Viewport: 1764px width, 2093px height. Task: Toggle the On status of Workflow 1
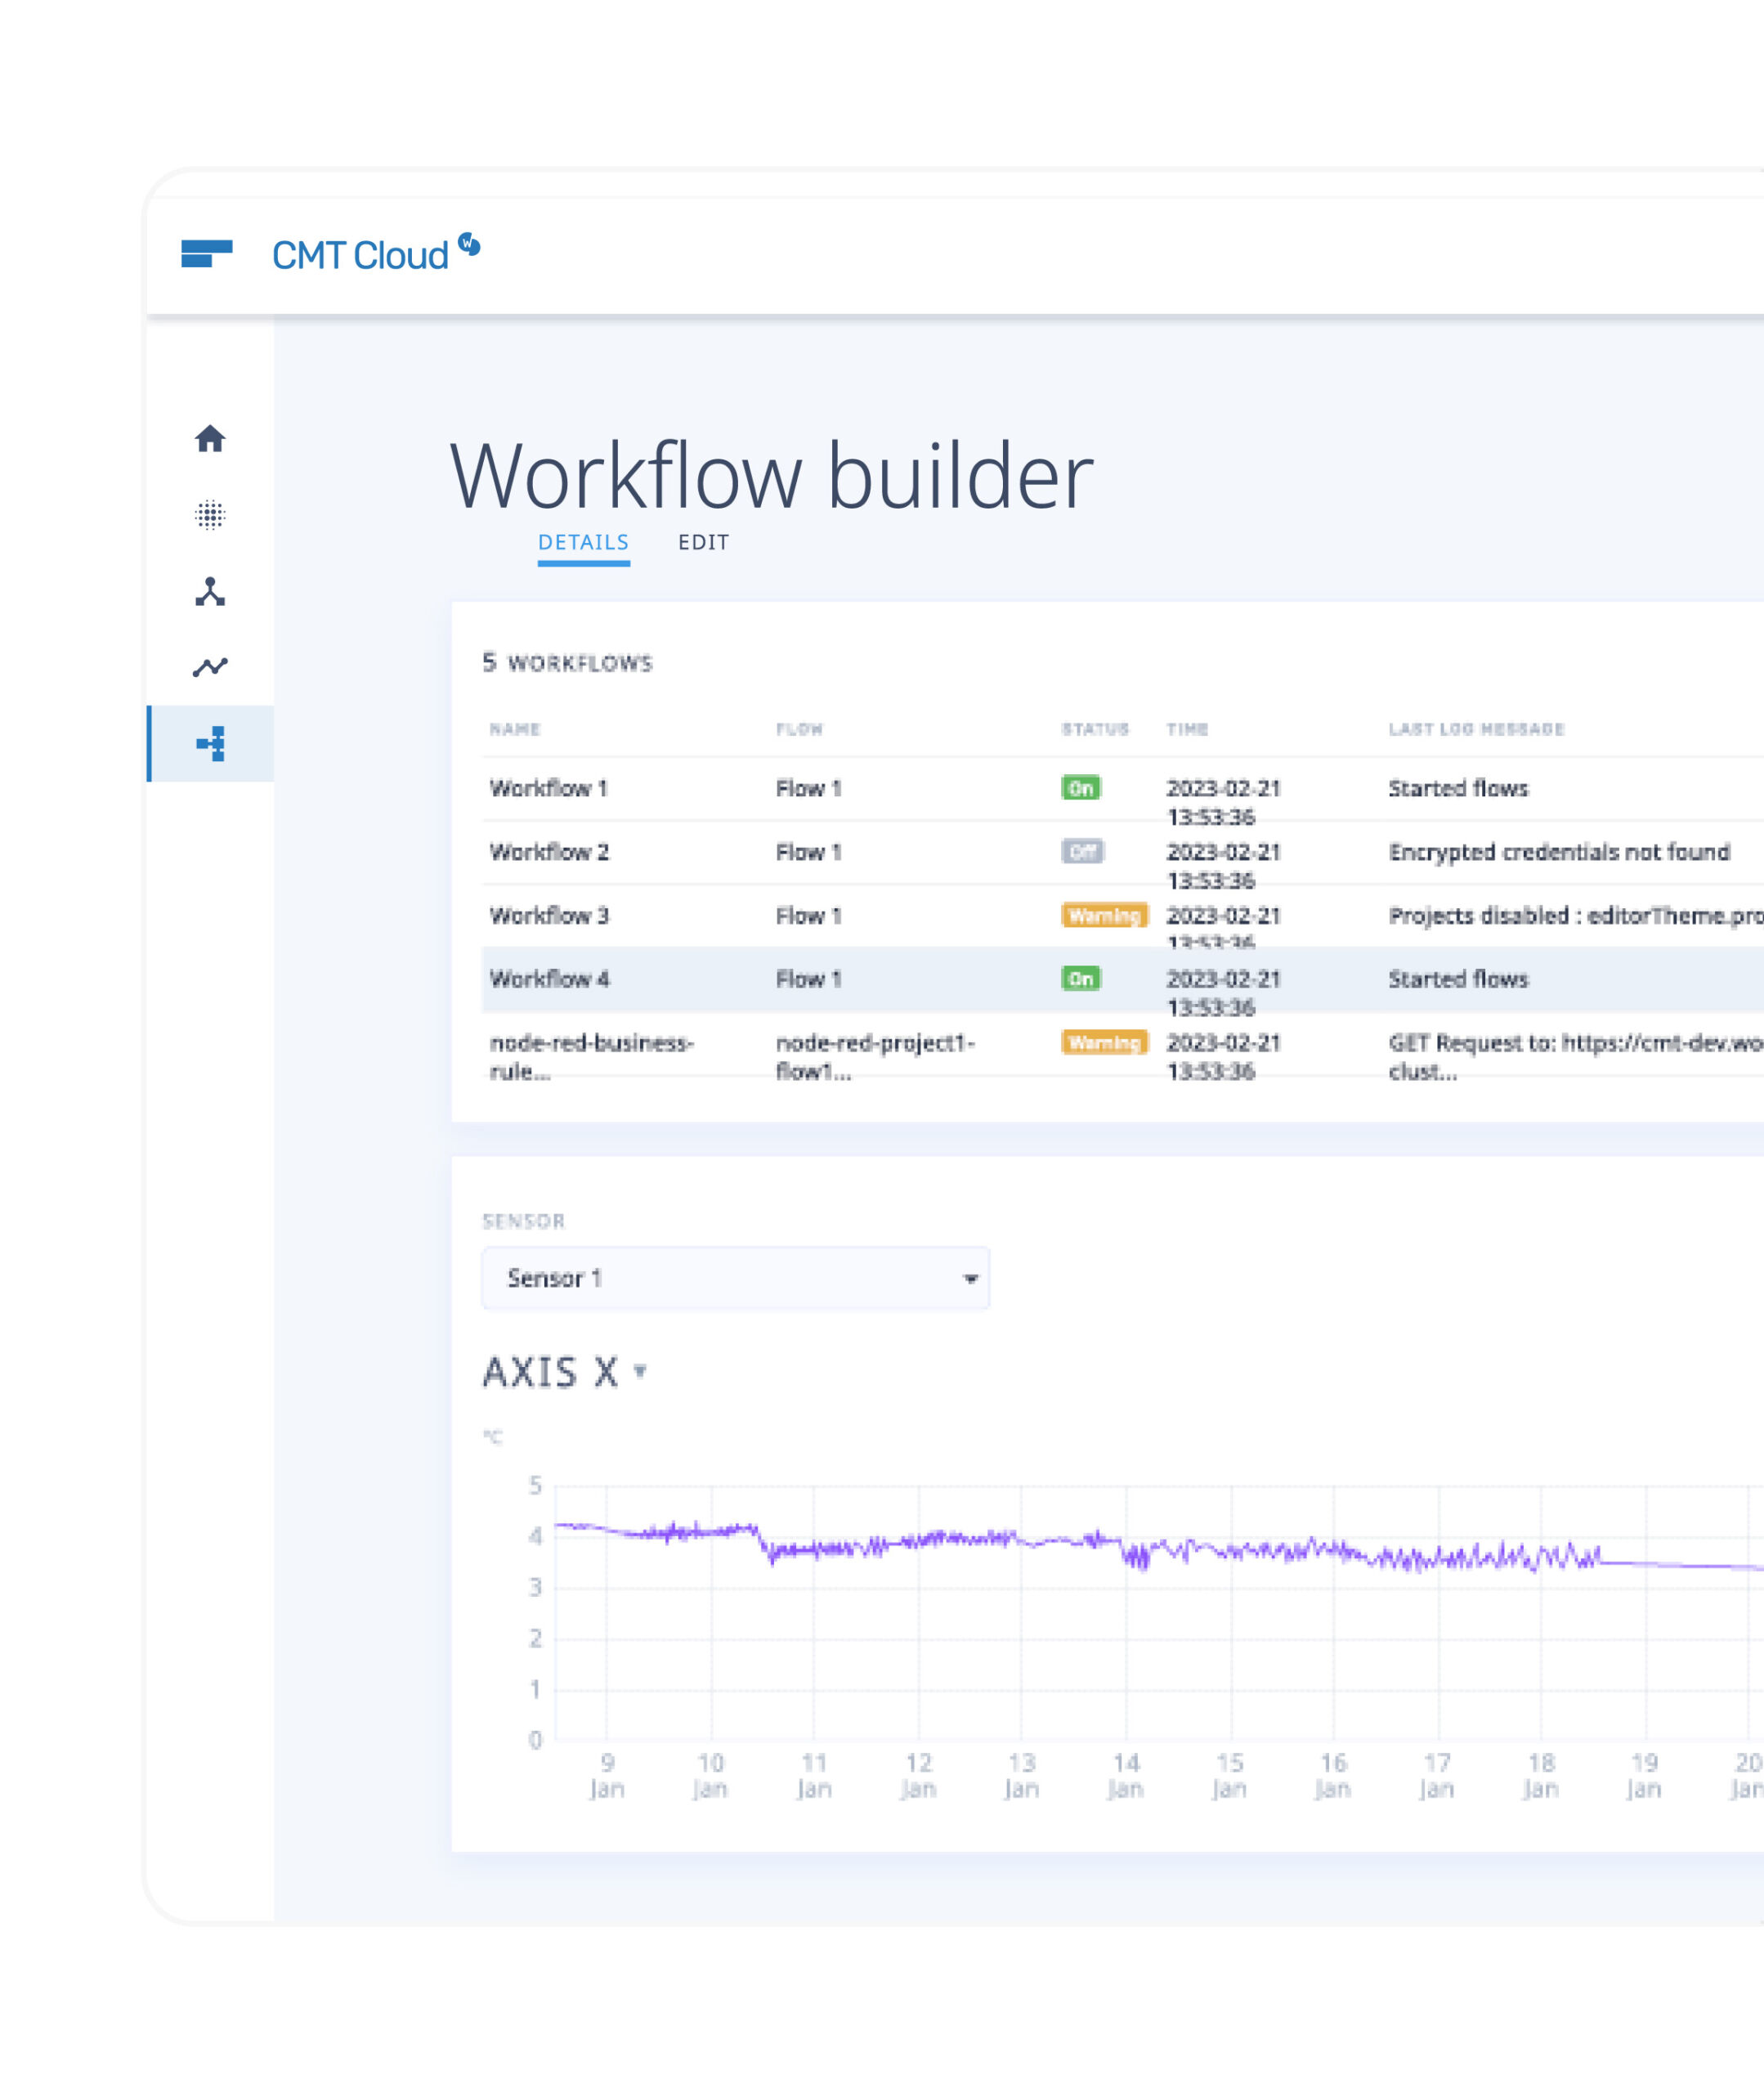(x=1081, y=788)
